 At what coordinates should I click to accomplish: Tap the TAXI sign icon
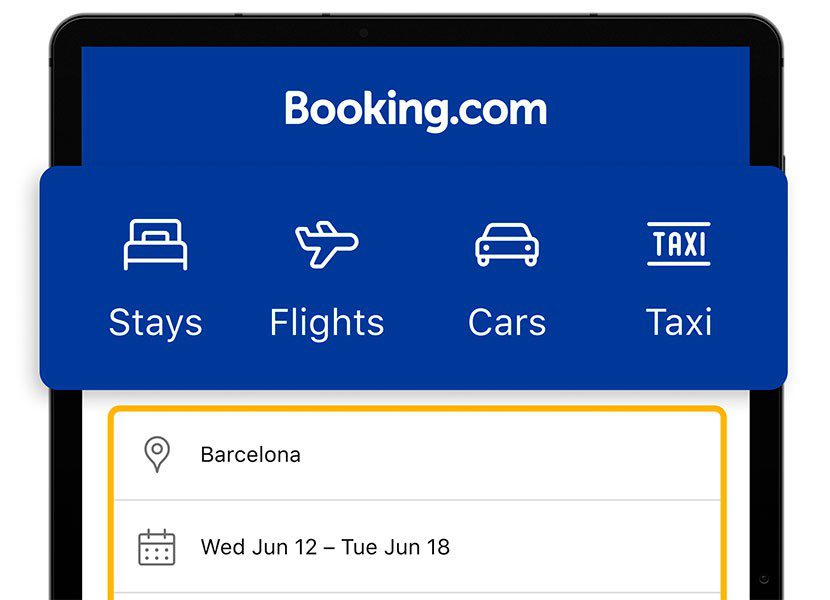[679, 244]
